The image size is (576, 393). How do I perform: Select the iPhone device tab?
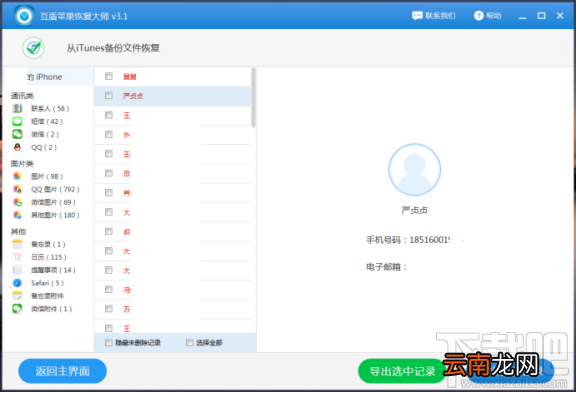(48, 77)
